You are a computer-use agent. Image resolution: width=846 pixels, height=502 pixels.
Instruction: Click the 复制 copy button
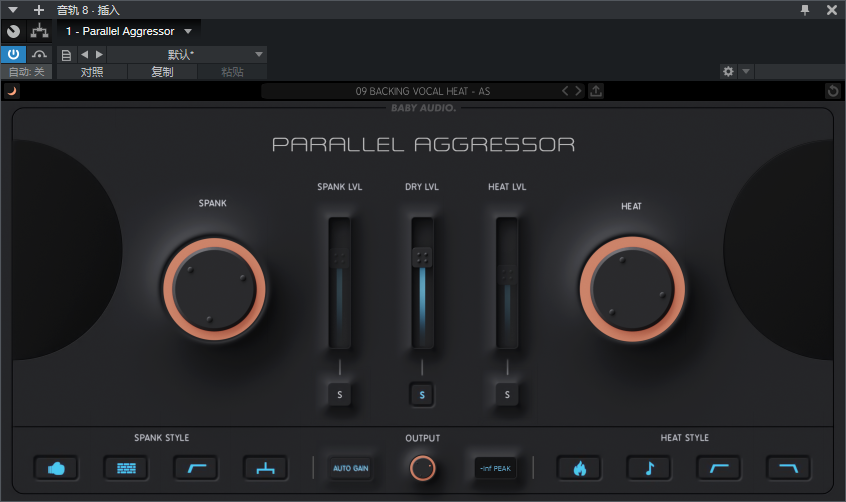[x=162, y=72]
